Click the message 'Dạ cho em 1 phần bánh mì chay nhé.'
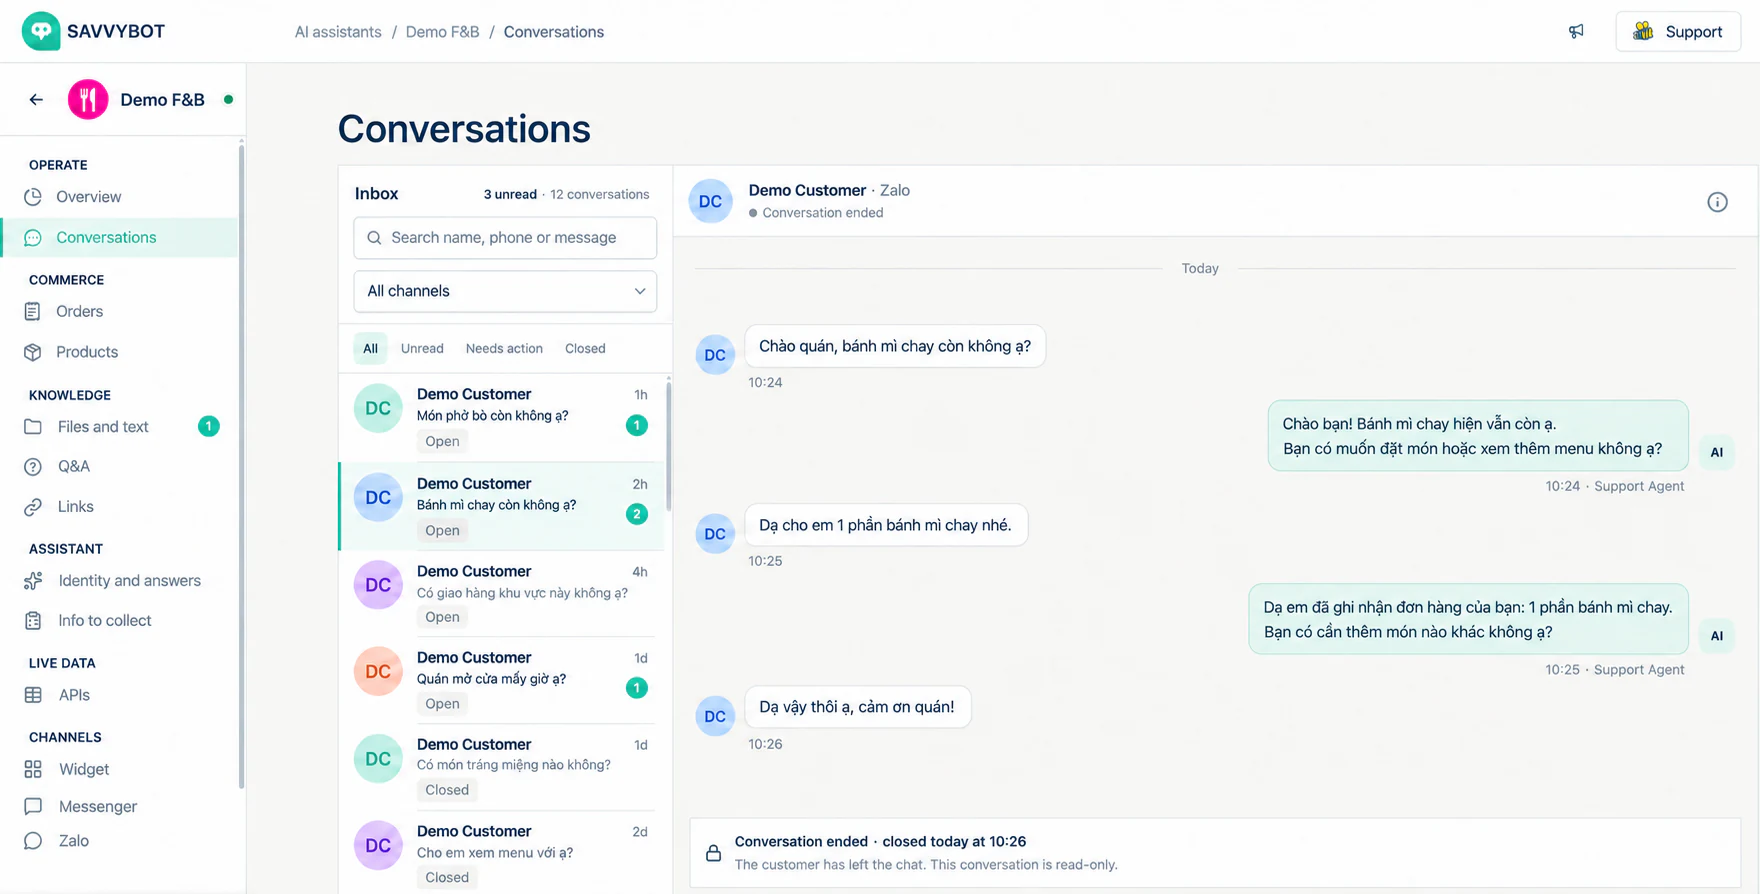 click(x=885, y=525)
